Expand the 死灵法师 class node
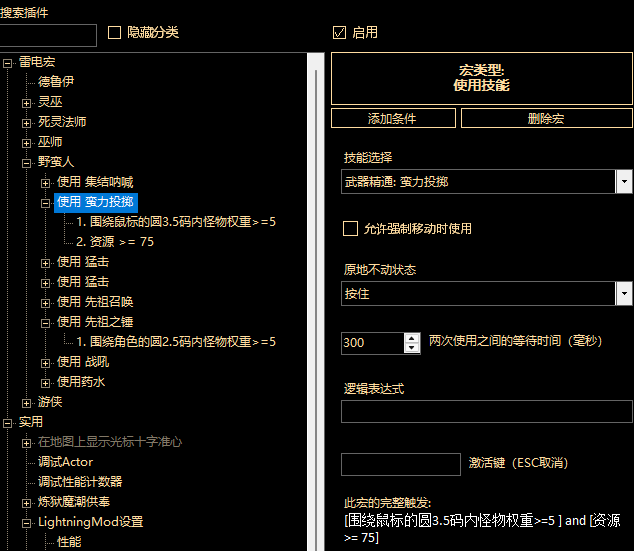 [x=27, y=122]
